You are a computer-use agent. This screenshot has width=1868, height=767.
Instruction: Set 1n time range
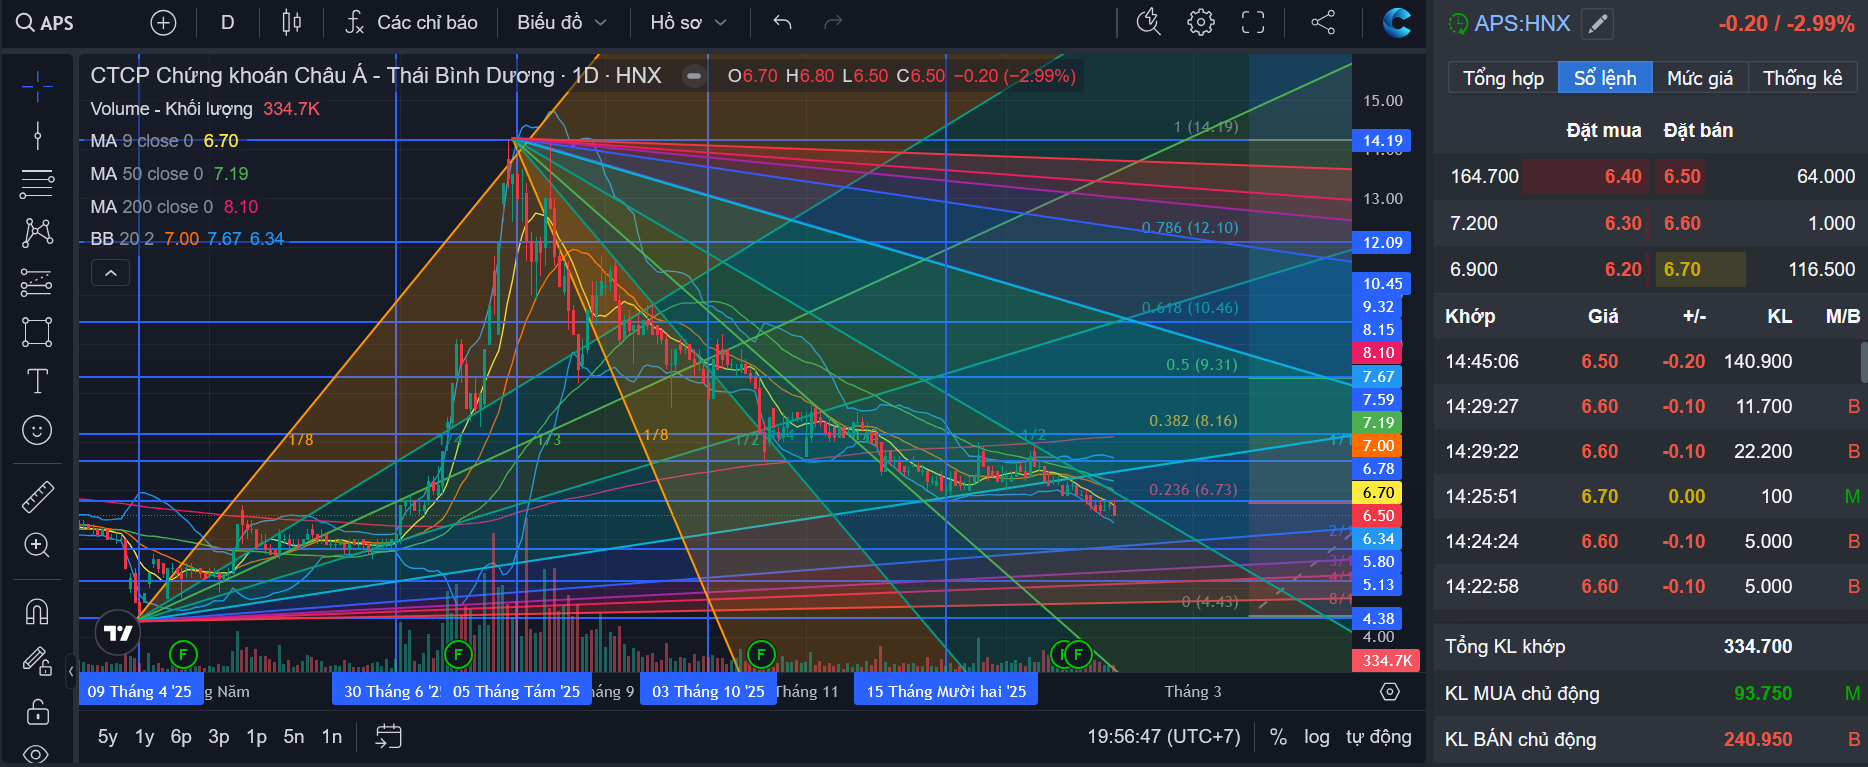click(x=332, y=737)
